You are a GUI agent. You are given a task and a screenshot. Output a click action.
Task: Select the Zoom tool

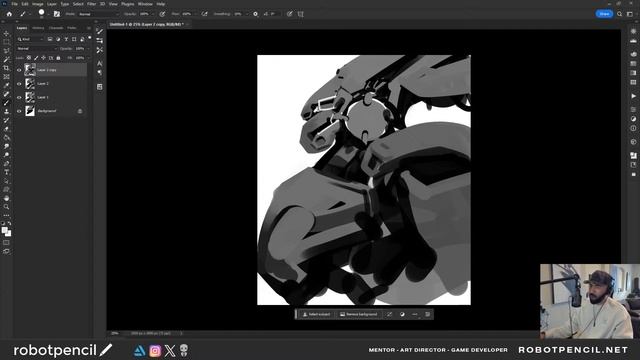click(x=6, y=207)
